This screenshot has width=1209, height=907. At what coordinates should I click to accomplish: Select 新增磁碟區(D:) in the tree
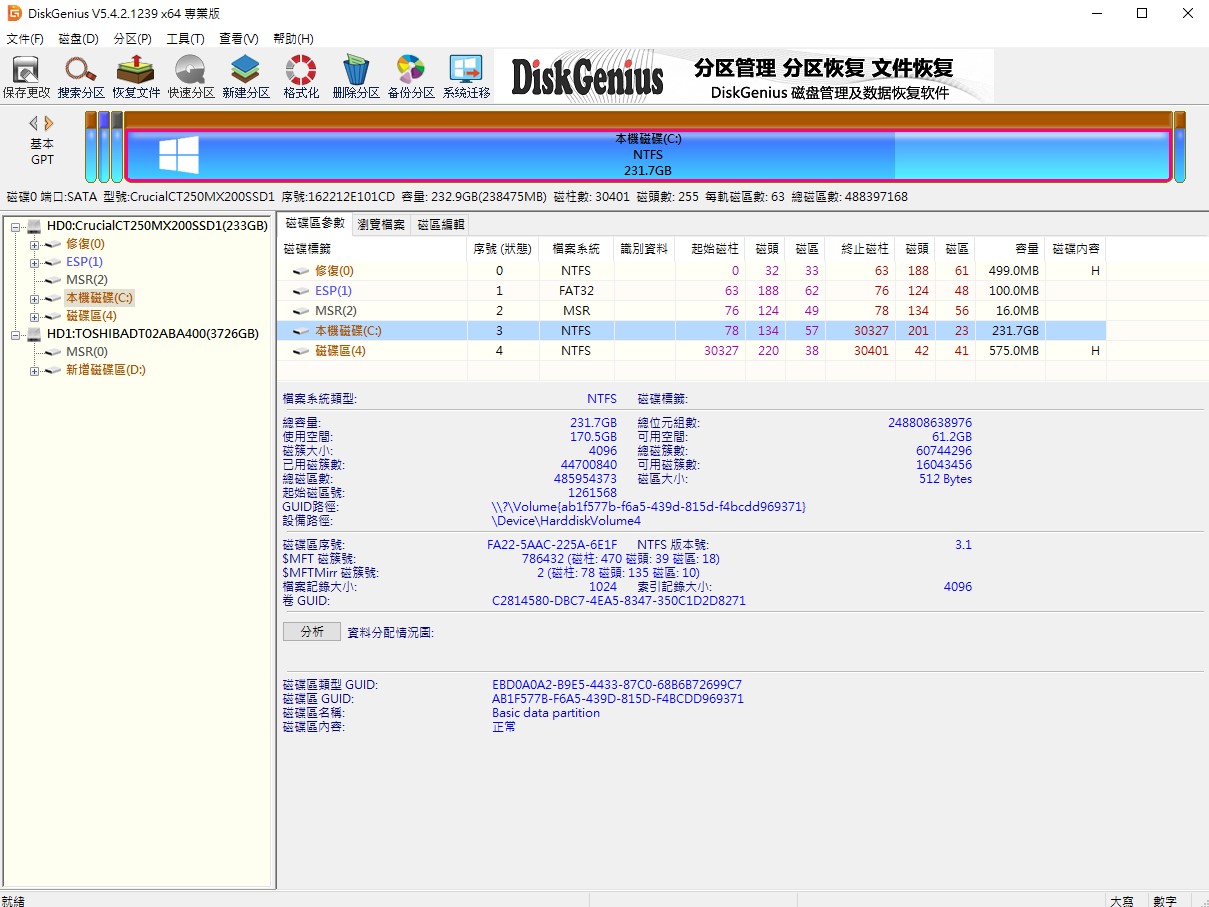(x=106, y=370)
